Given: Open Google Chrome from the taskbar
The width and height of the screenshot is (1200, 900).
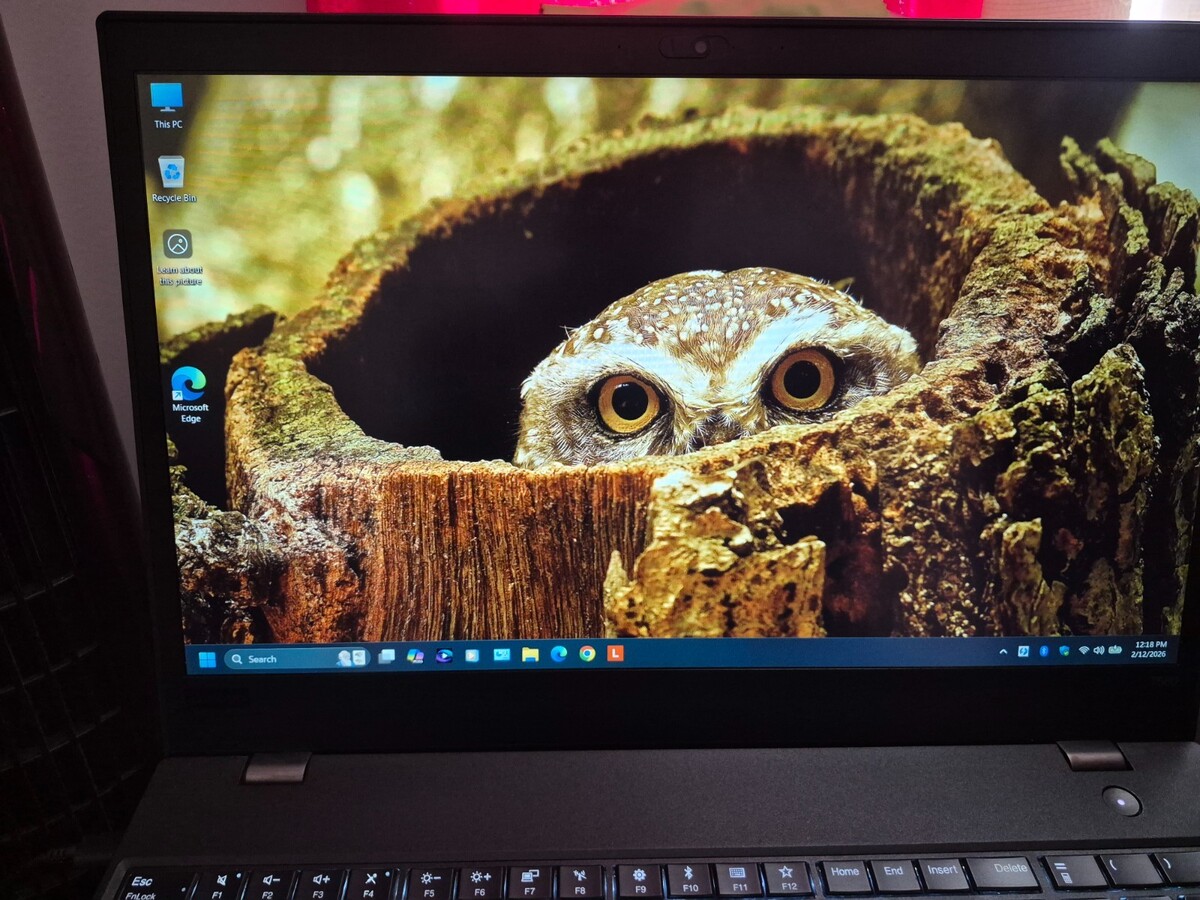Looking at the screenshot, I should (x=587, y=654).
